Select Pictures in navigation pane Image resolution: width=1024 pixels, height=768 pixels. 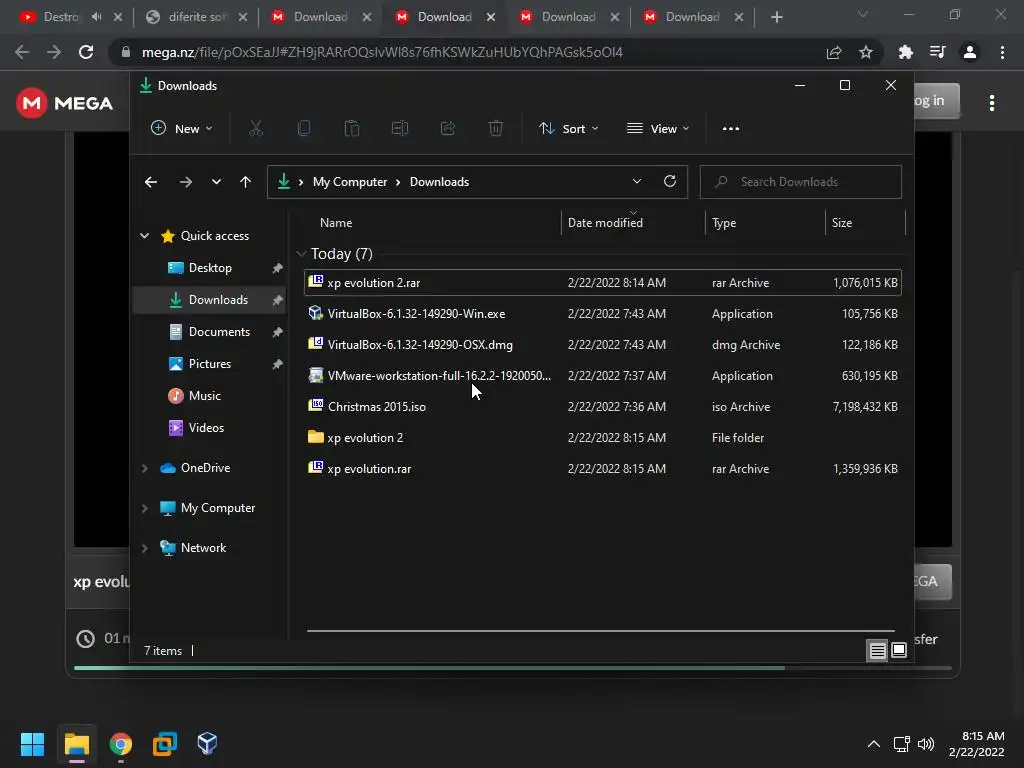[x=210, y=364]
